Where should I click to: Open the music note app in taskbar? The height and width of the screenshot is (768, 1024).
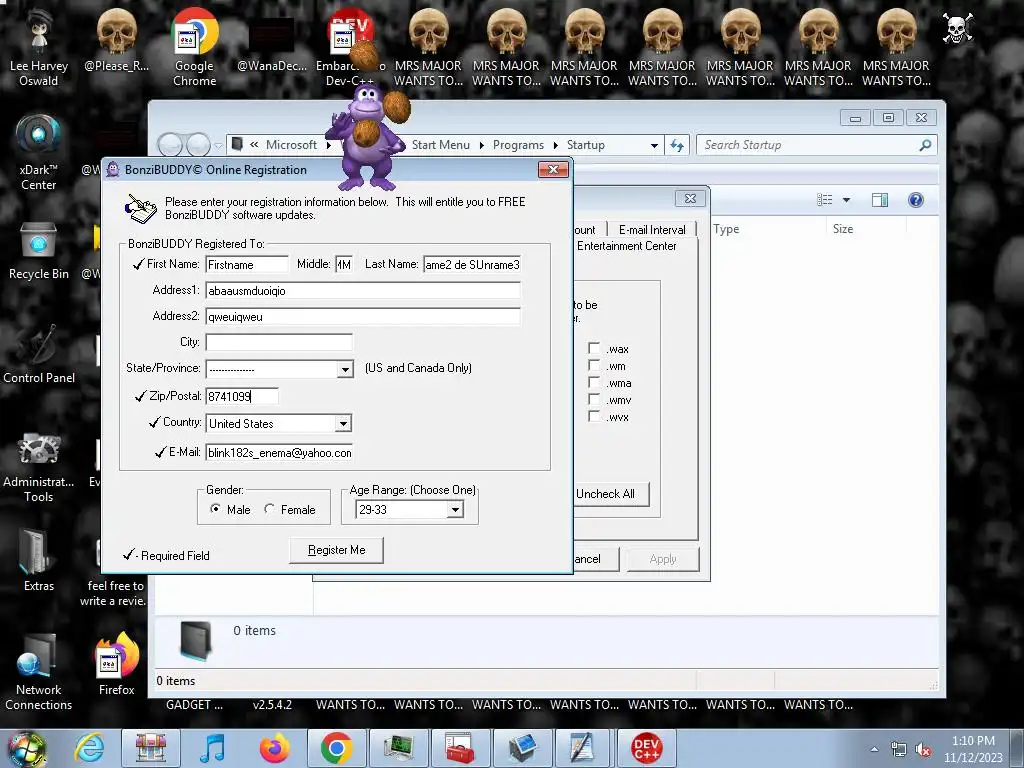click(212, 748)
